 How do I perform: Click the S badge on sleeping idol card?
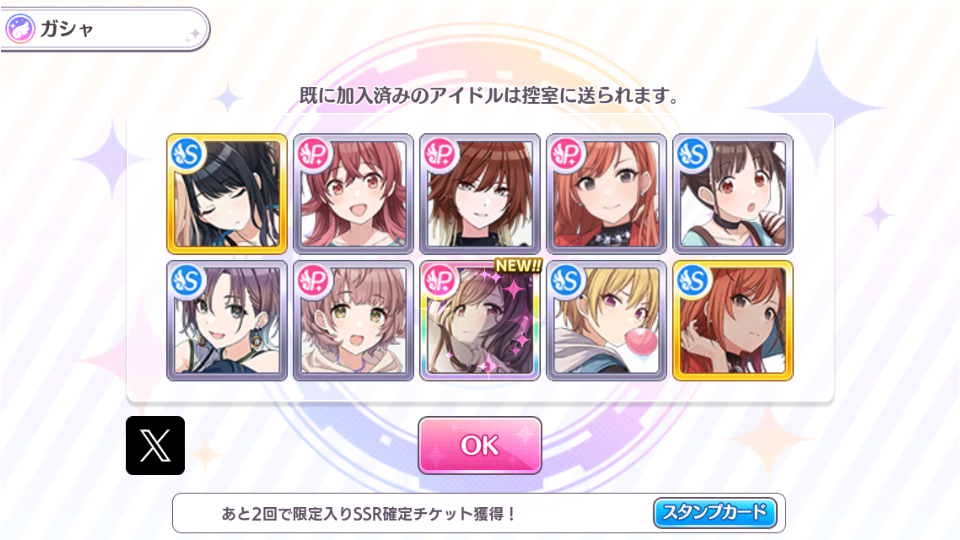coord(187,154)
